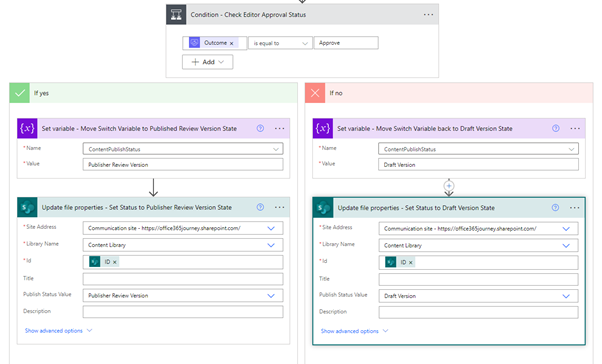Expand Library Name dropdown in Publisher Review card

coord(271,245)
